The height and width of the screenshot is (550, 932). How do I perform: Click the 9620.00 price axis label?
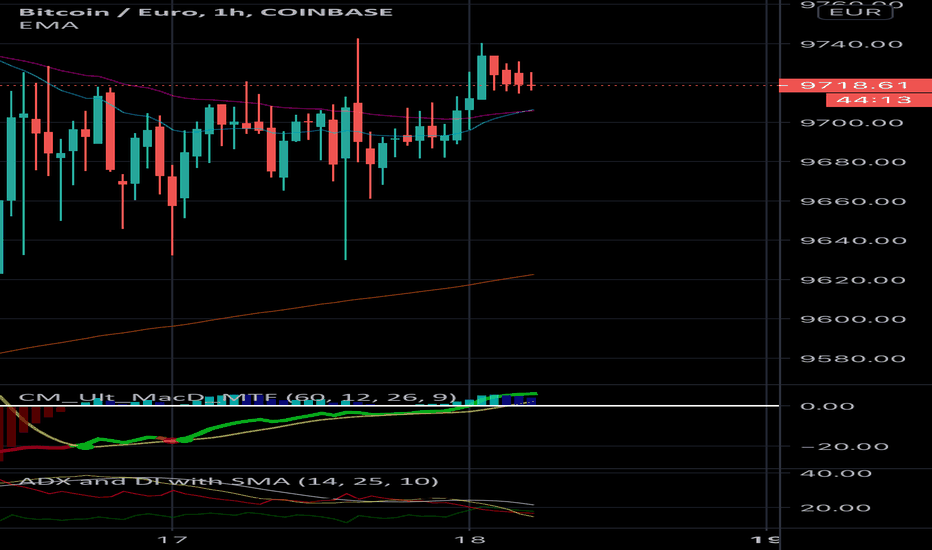coord(853,280)
